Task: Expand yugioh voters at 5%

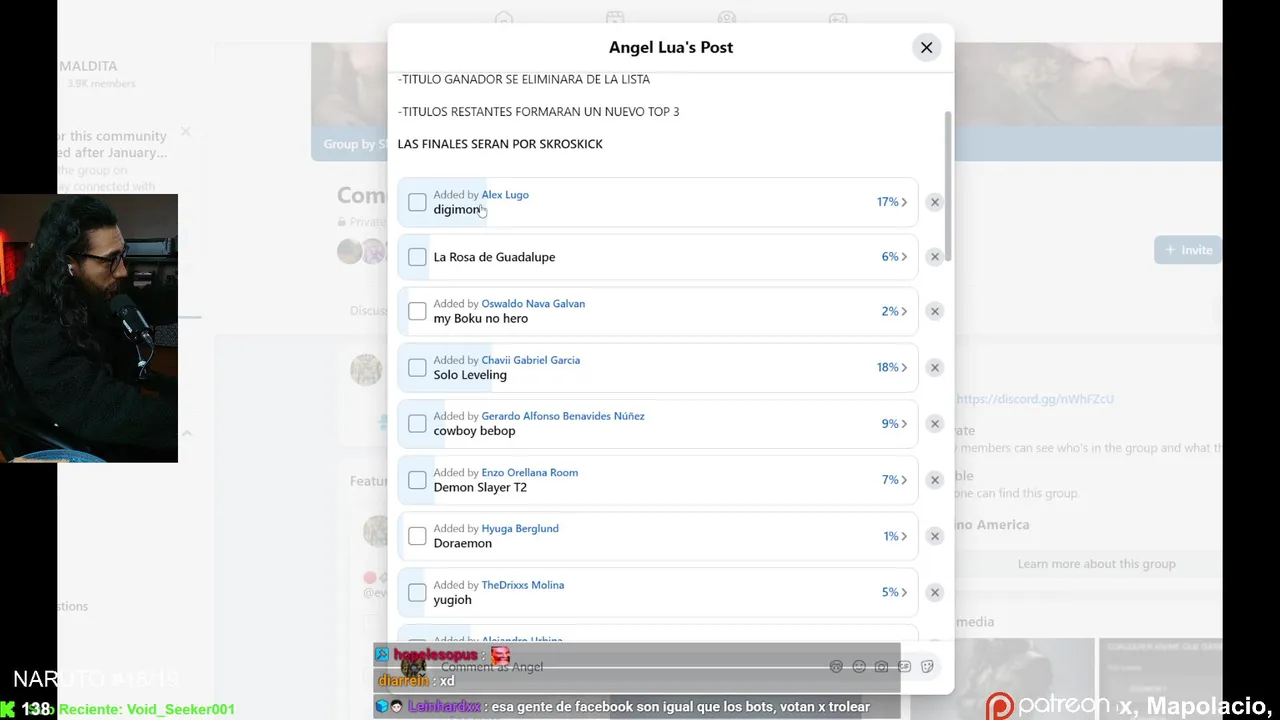Action: [894, 592]
